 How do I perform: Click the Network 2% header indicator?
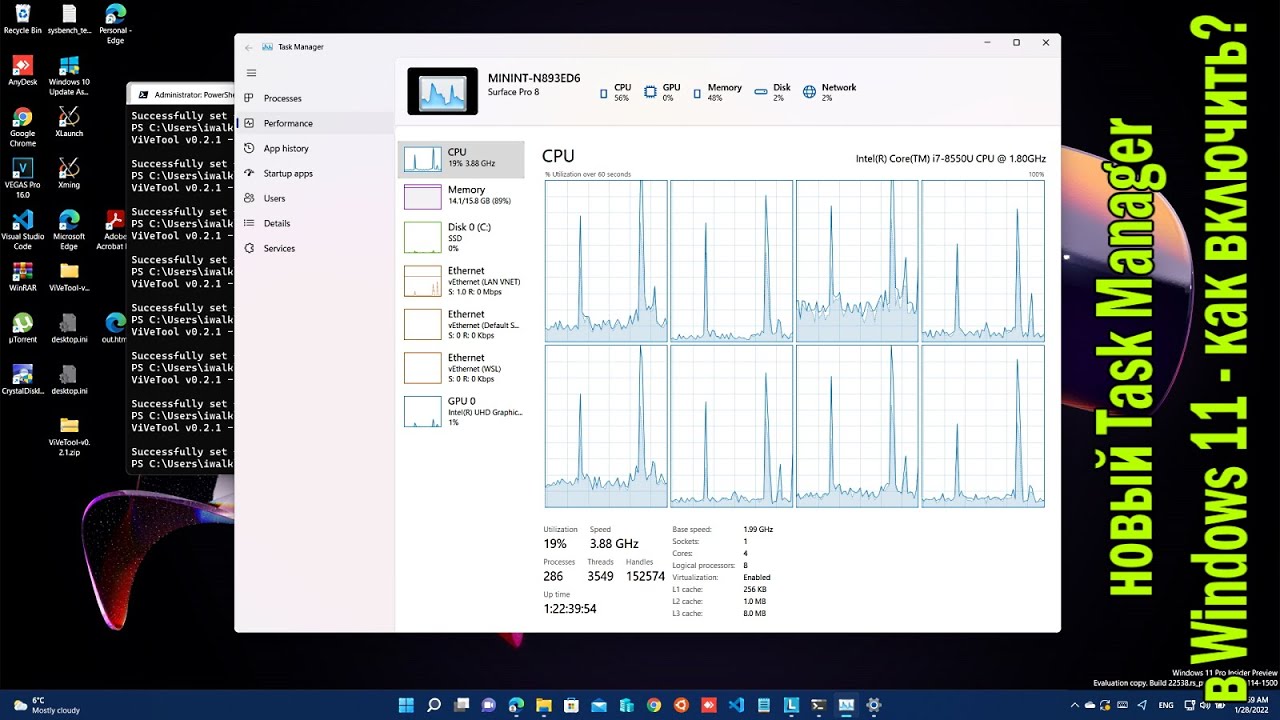(x=830, y=92)
